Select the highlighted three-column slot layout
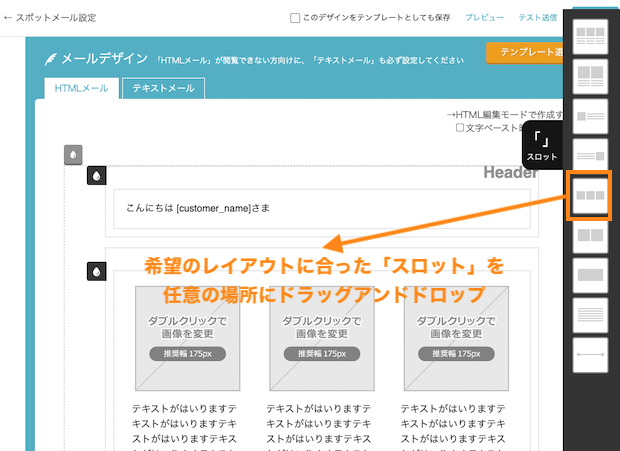 tap(592, 196)
